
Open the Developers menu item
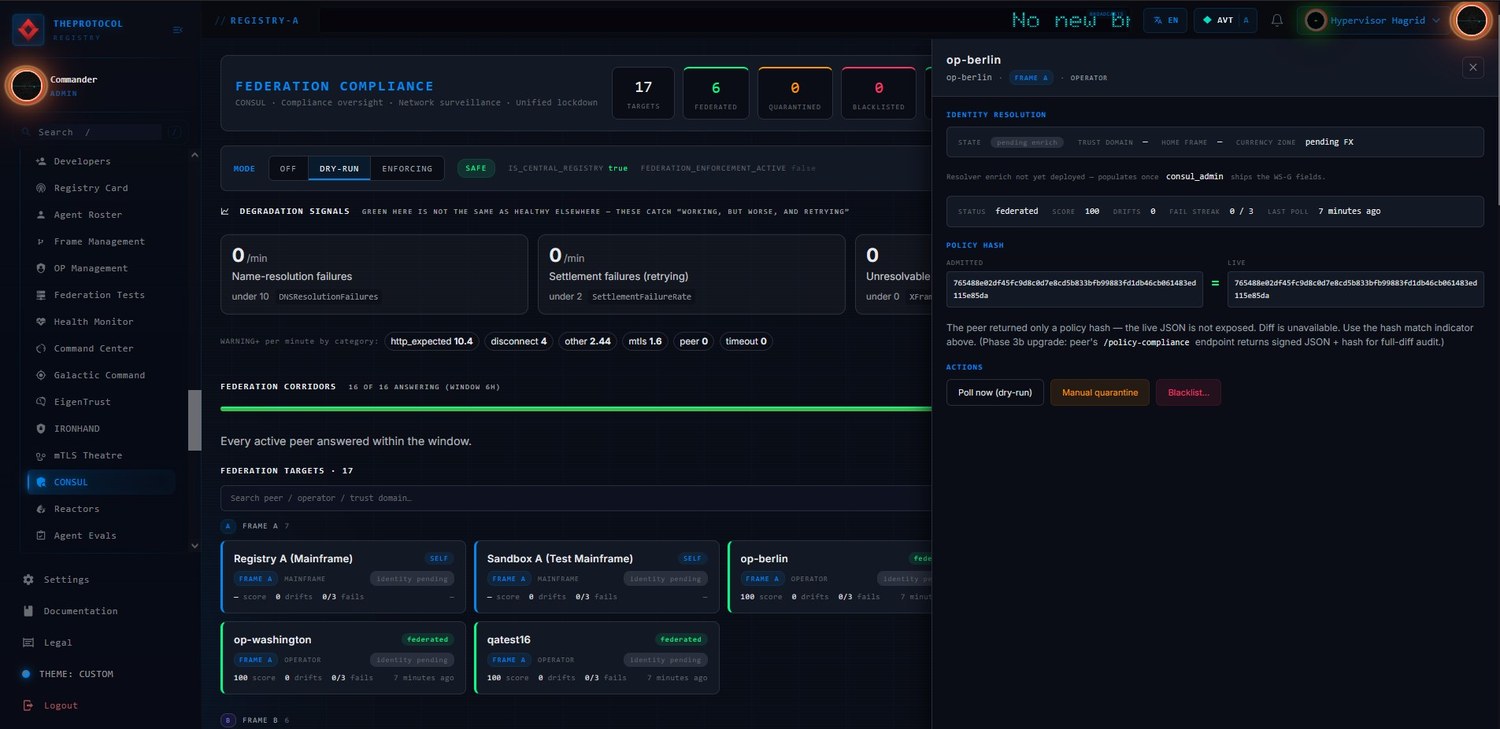[x=100, y=161]
